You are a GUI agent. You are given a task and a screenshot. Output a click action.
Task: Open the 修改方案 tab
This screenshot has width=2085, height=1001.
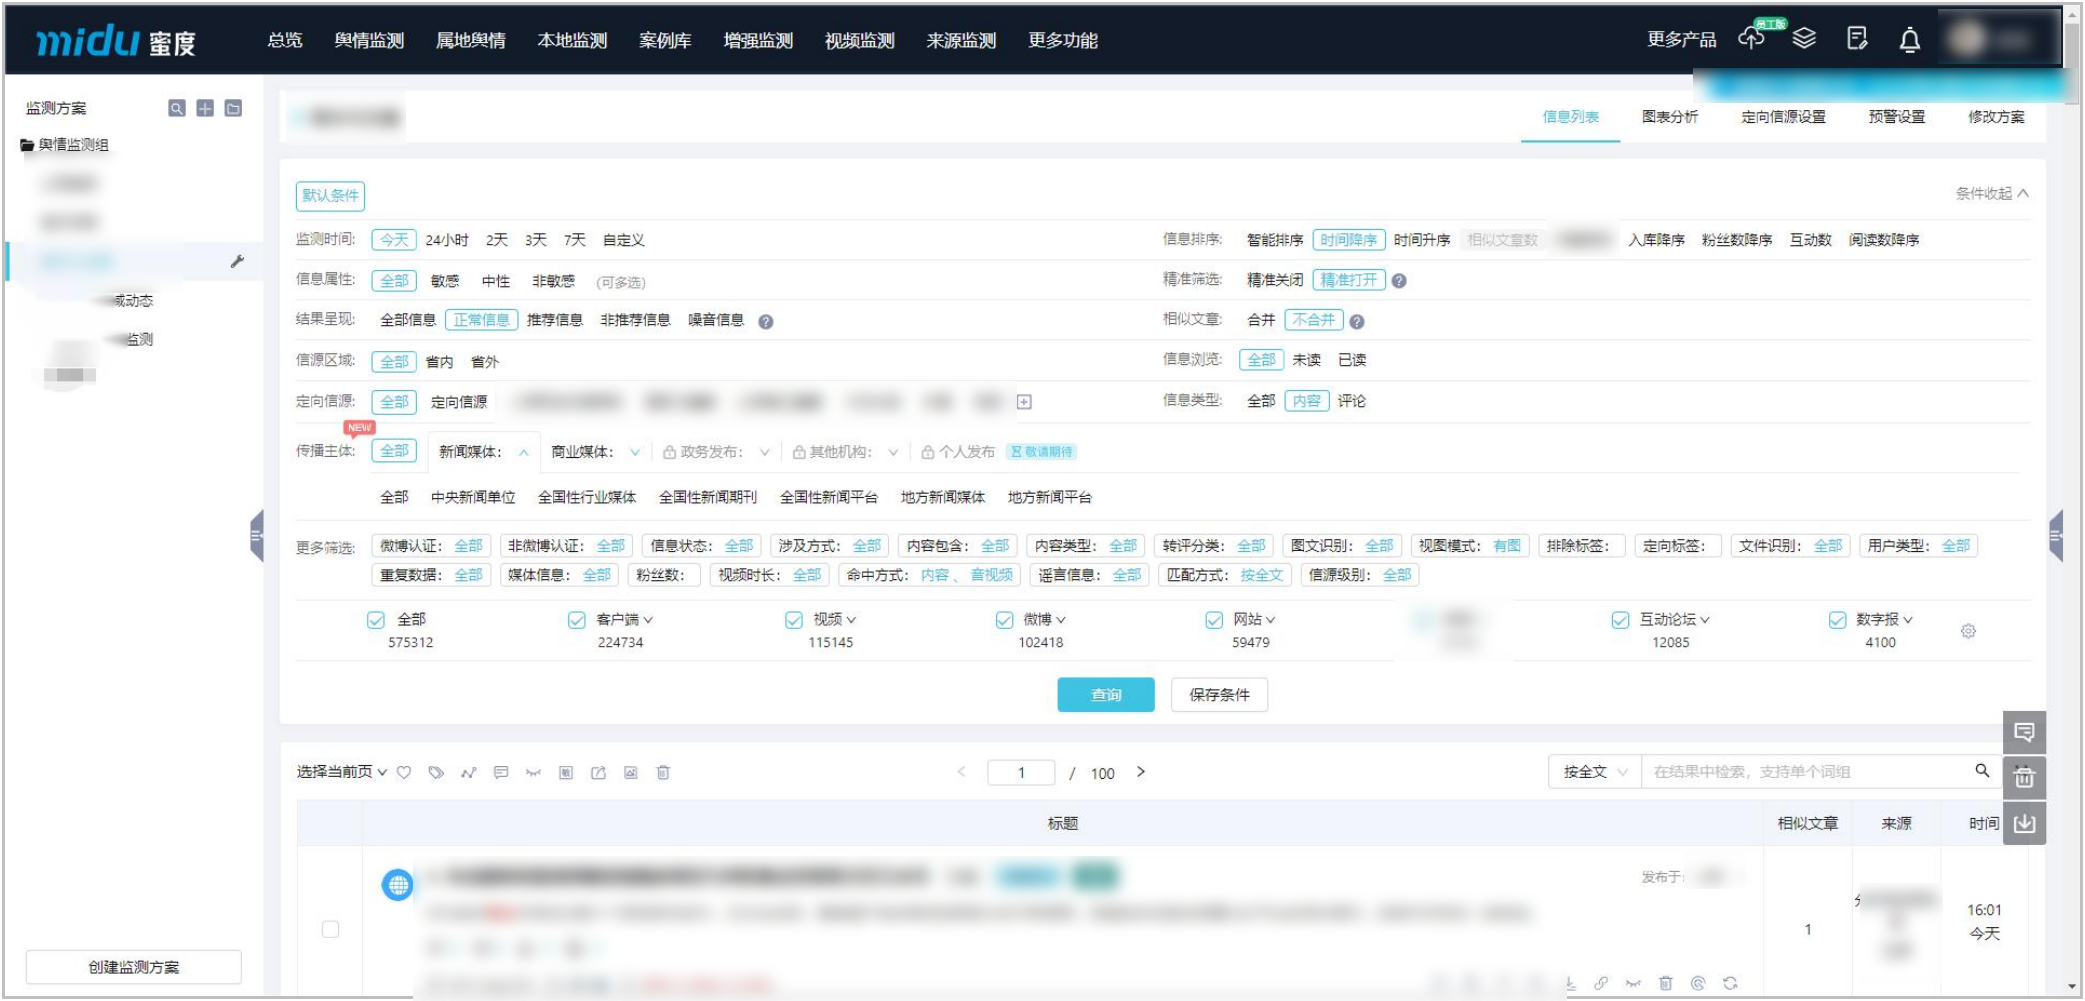coord(1996,117)
